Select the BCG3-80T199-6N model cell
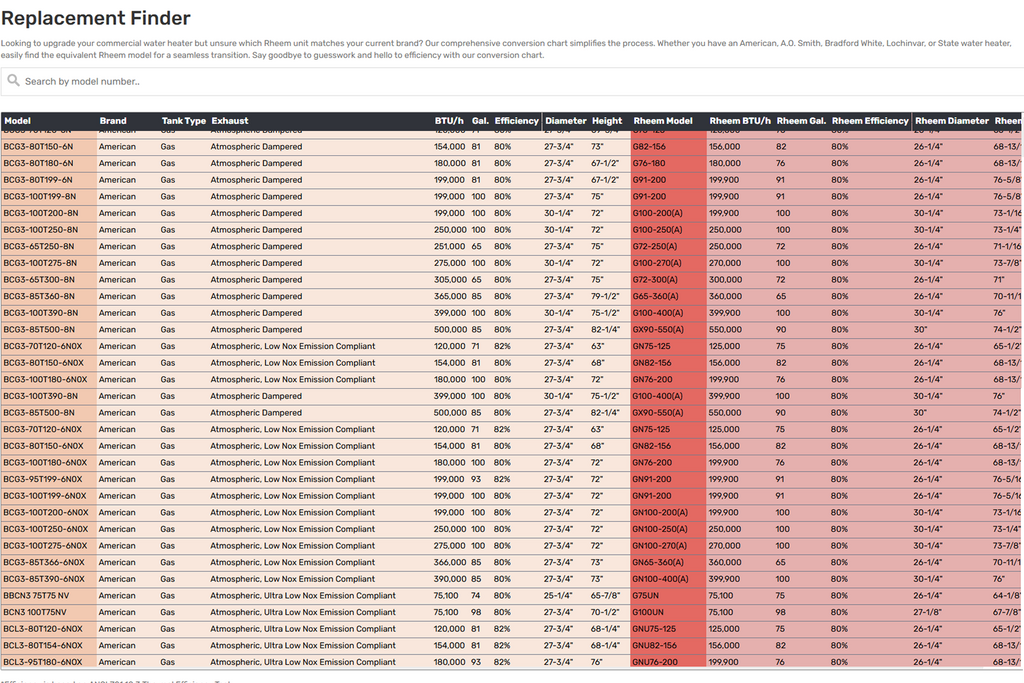Screen dimensions: 1024x683 [38, 180]
